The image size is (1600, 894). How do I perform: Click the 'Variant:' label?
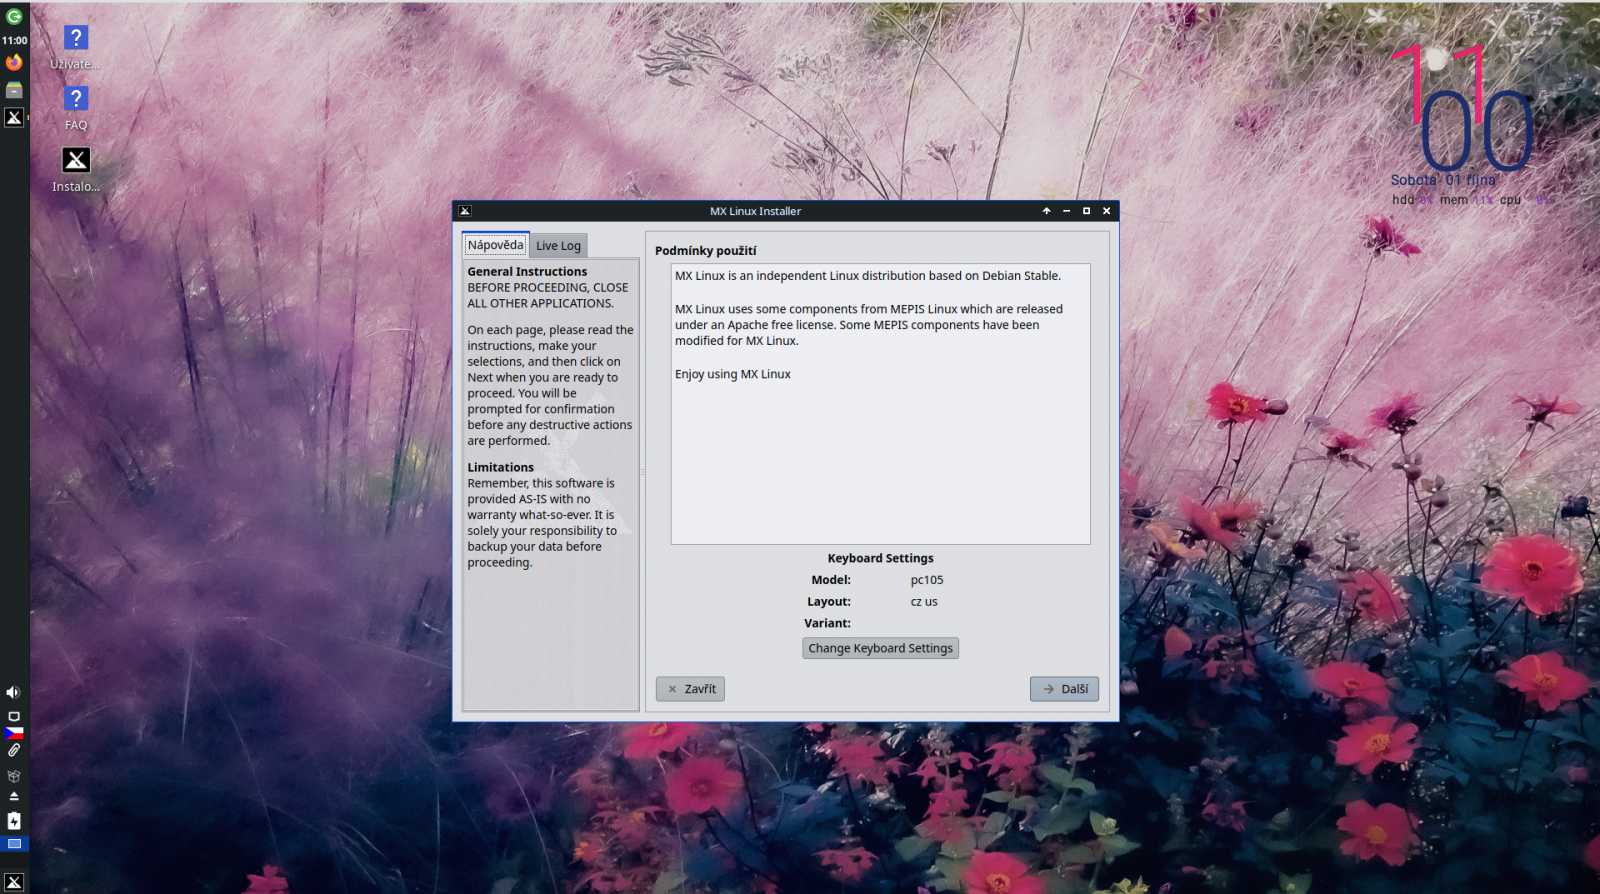(827, 623)
